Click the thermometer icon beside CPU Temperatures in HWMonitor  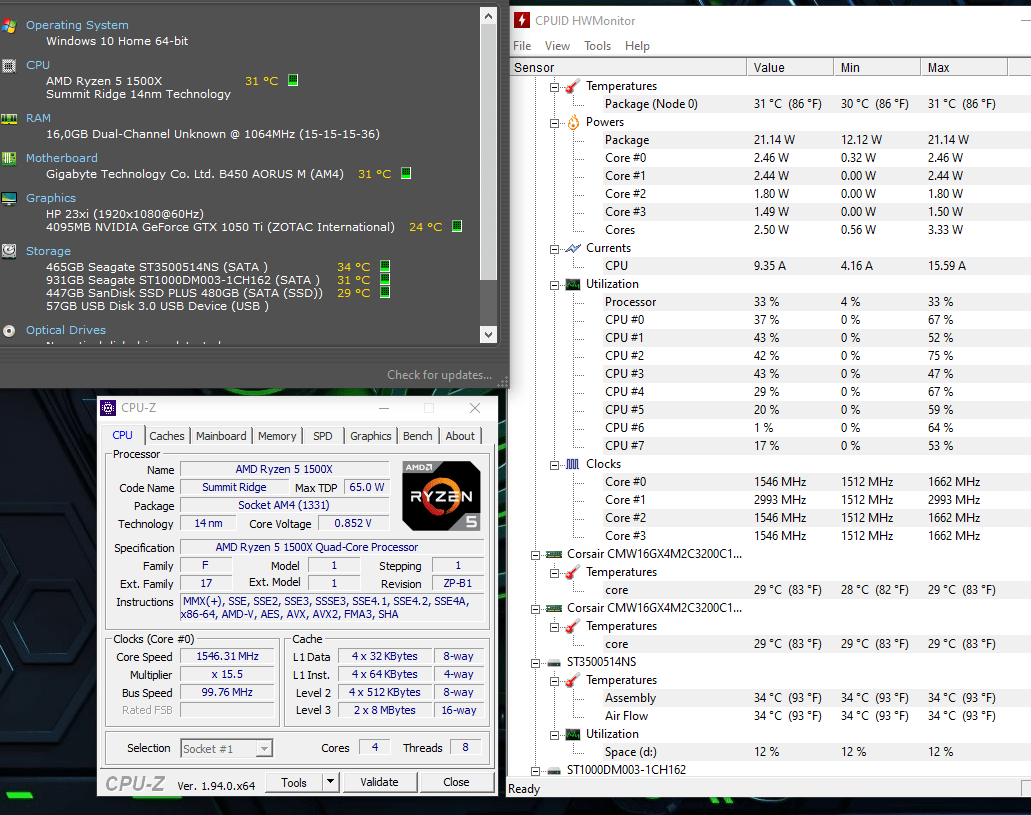click(573, 86)
